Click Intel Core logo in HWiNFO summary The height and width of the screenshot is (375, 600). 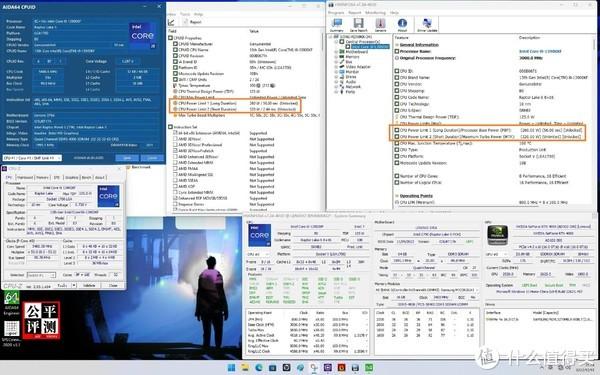pyautogui.click(x=259, y=235)
